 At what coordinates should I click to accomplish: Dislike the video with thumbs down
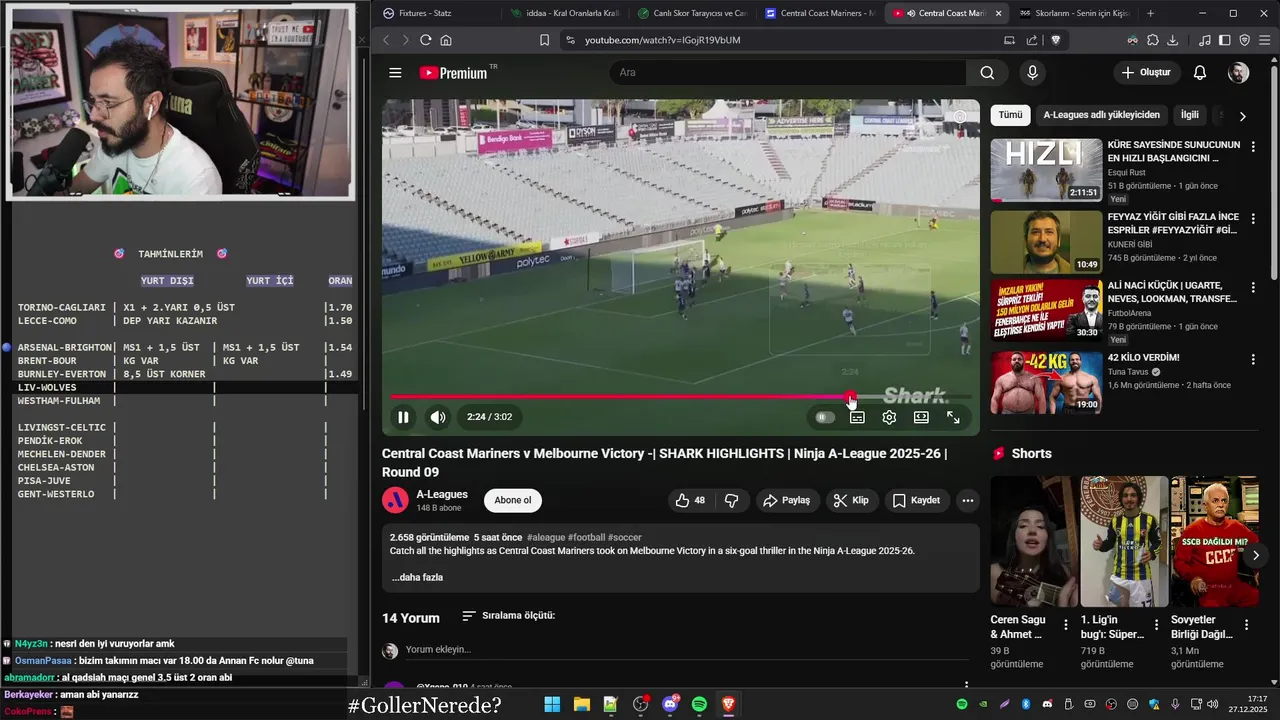click(731, 500)
